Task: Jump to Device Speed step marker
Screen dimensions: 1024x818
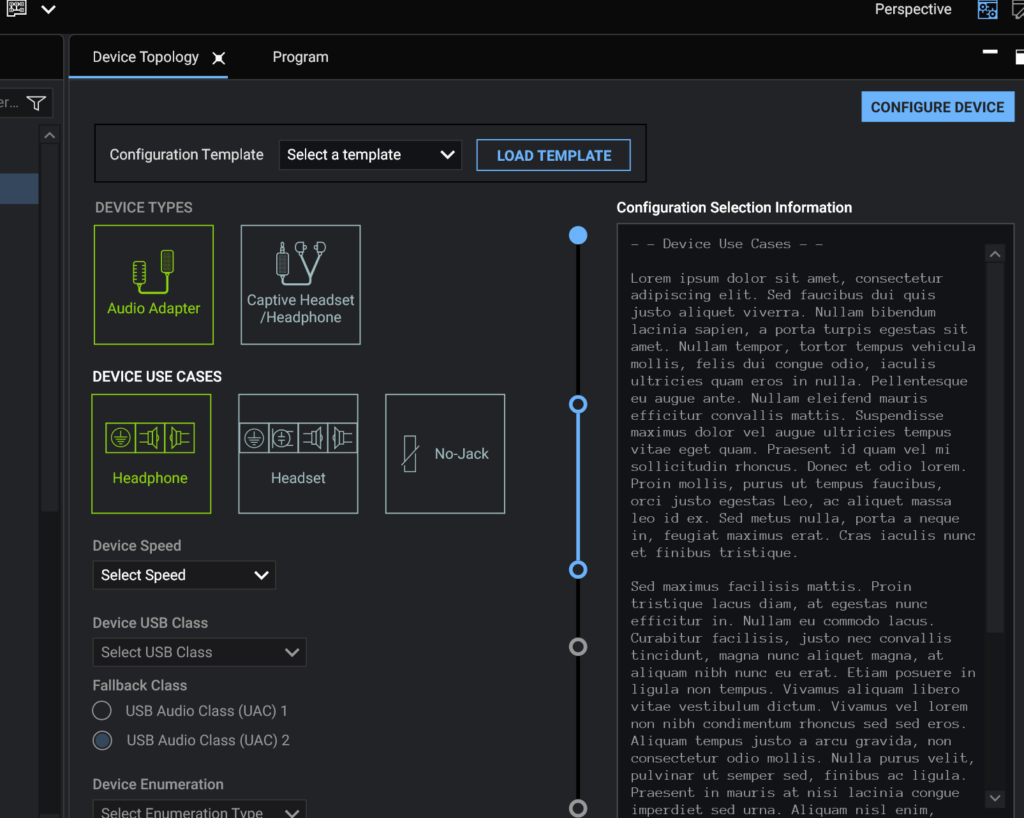Action: [578, 570]
